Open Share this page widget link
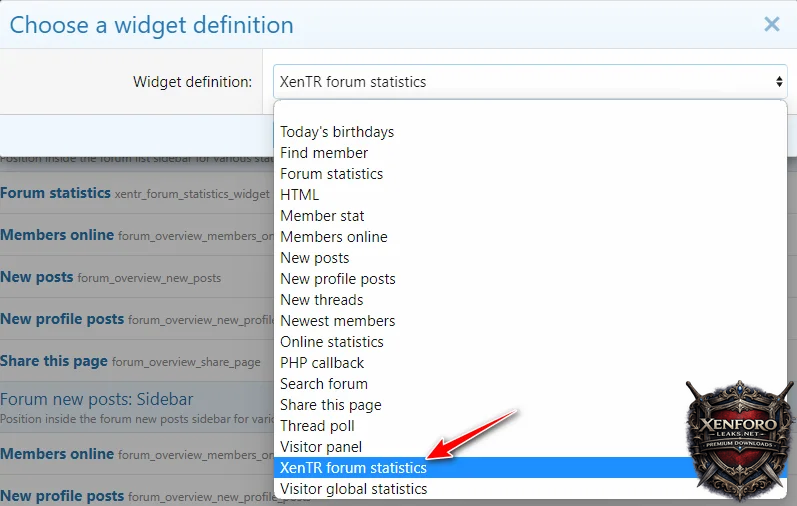Image resolution: width=797 pixels, height=506 pixels. [x=54, y=361]
